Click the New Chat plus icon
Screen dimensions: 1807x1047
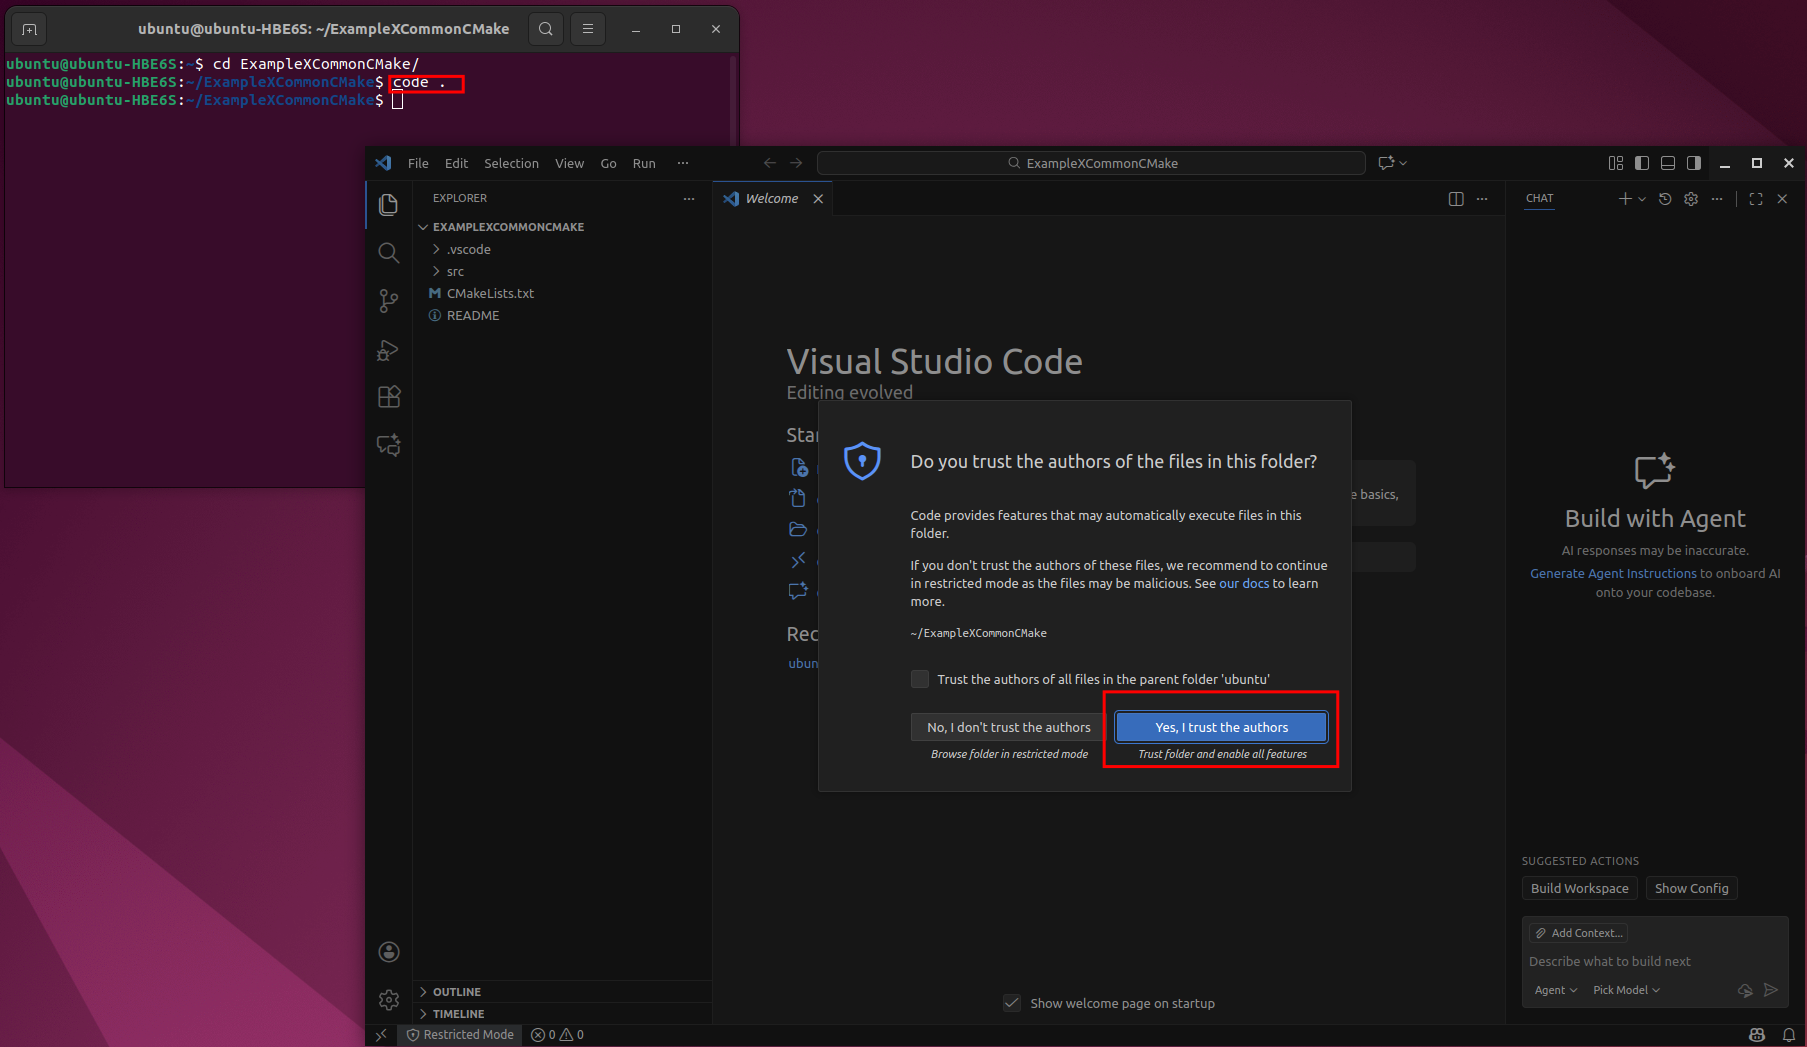1625,199
